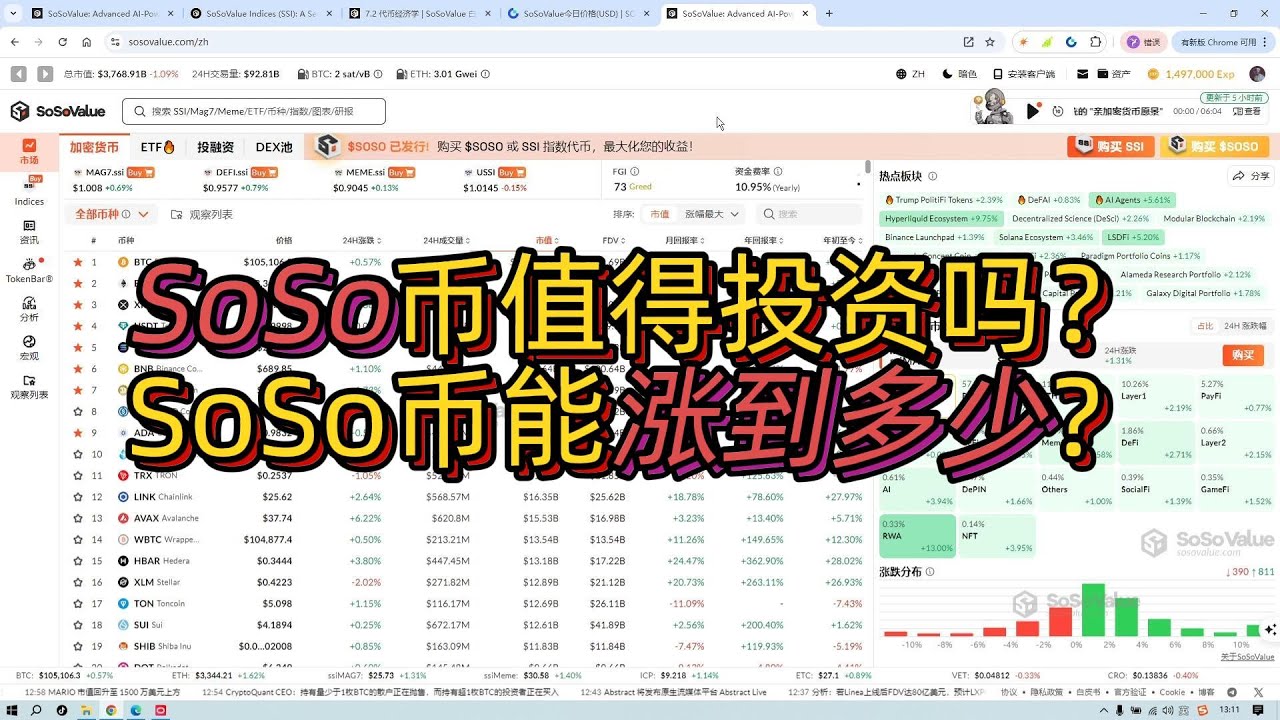Toggle favorite star for SUI row
1280x720 pixels.
click(78, 625)
